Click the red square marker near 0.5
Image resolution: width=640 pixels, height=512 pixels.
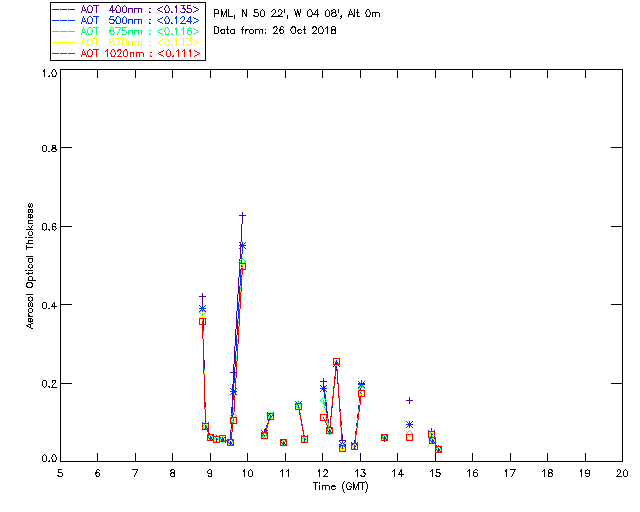(242, 266)
